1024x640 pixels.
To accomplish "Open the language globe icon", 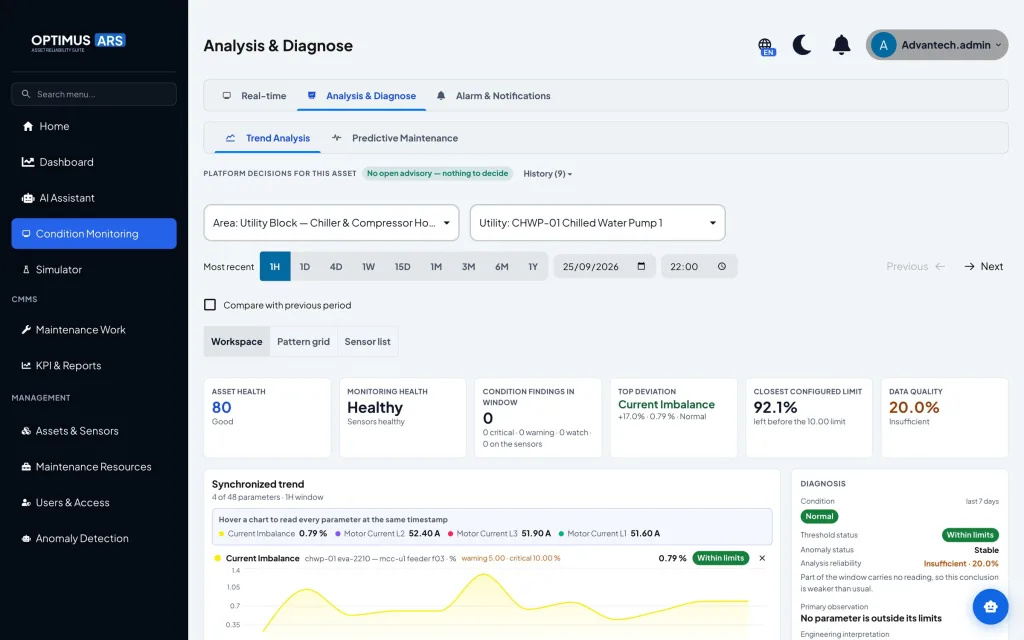I will coord(765,46).
